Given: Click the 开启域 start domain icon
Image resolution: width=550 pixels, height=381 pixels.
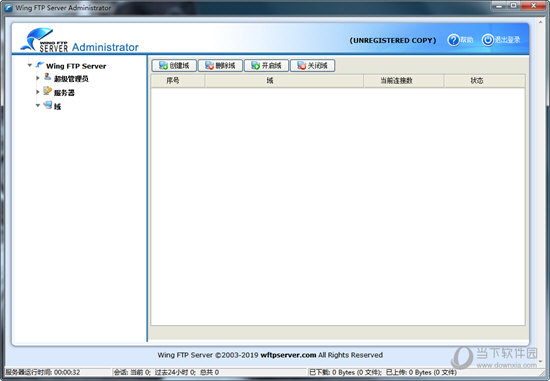Looking at the screenshot, I should 256,66.
